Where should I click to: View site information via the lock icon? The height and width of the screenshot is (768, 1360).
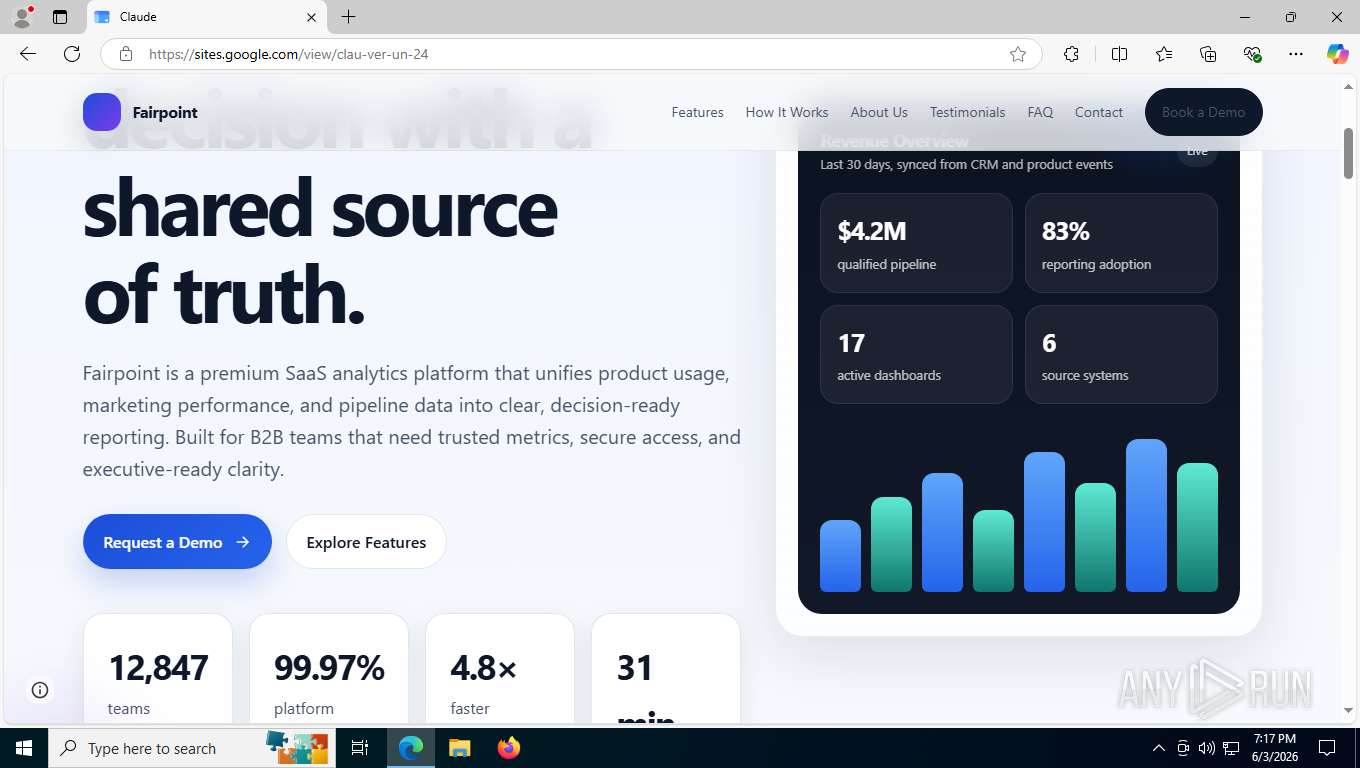click(126, 54)
